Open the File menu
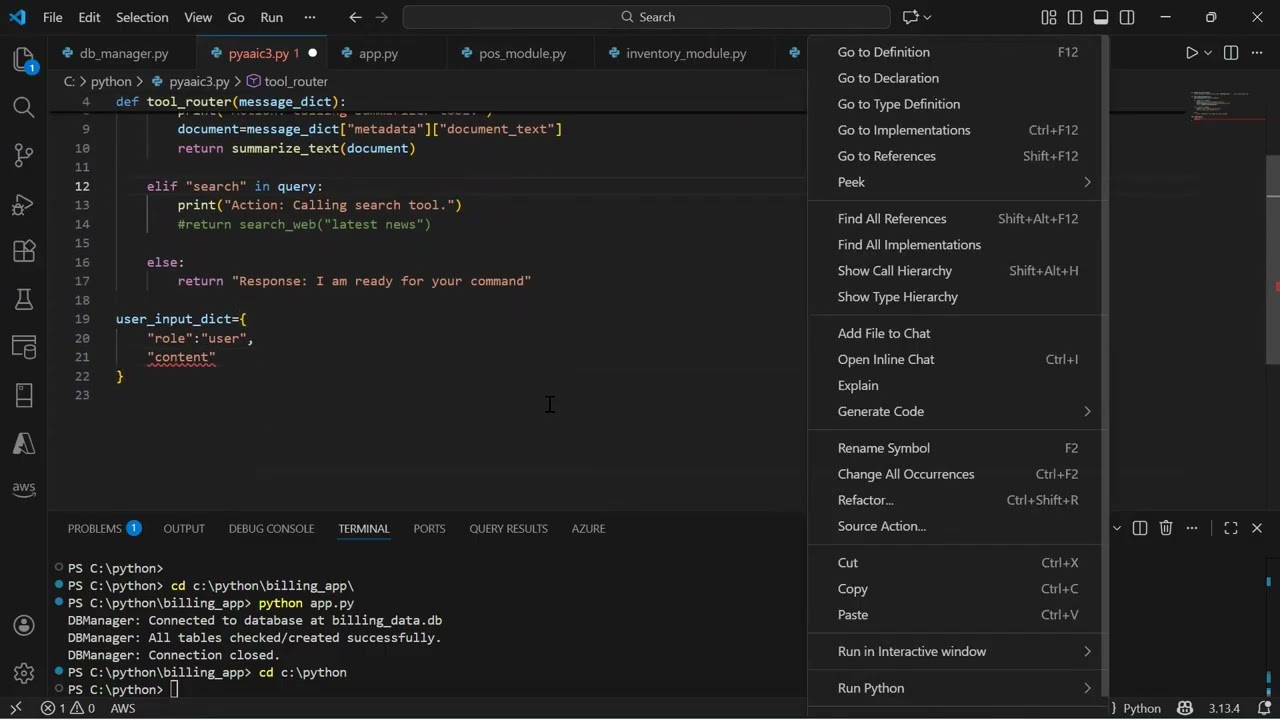1280x720 pixels. point(53,17)
